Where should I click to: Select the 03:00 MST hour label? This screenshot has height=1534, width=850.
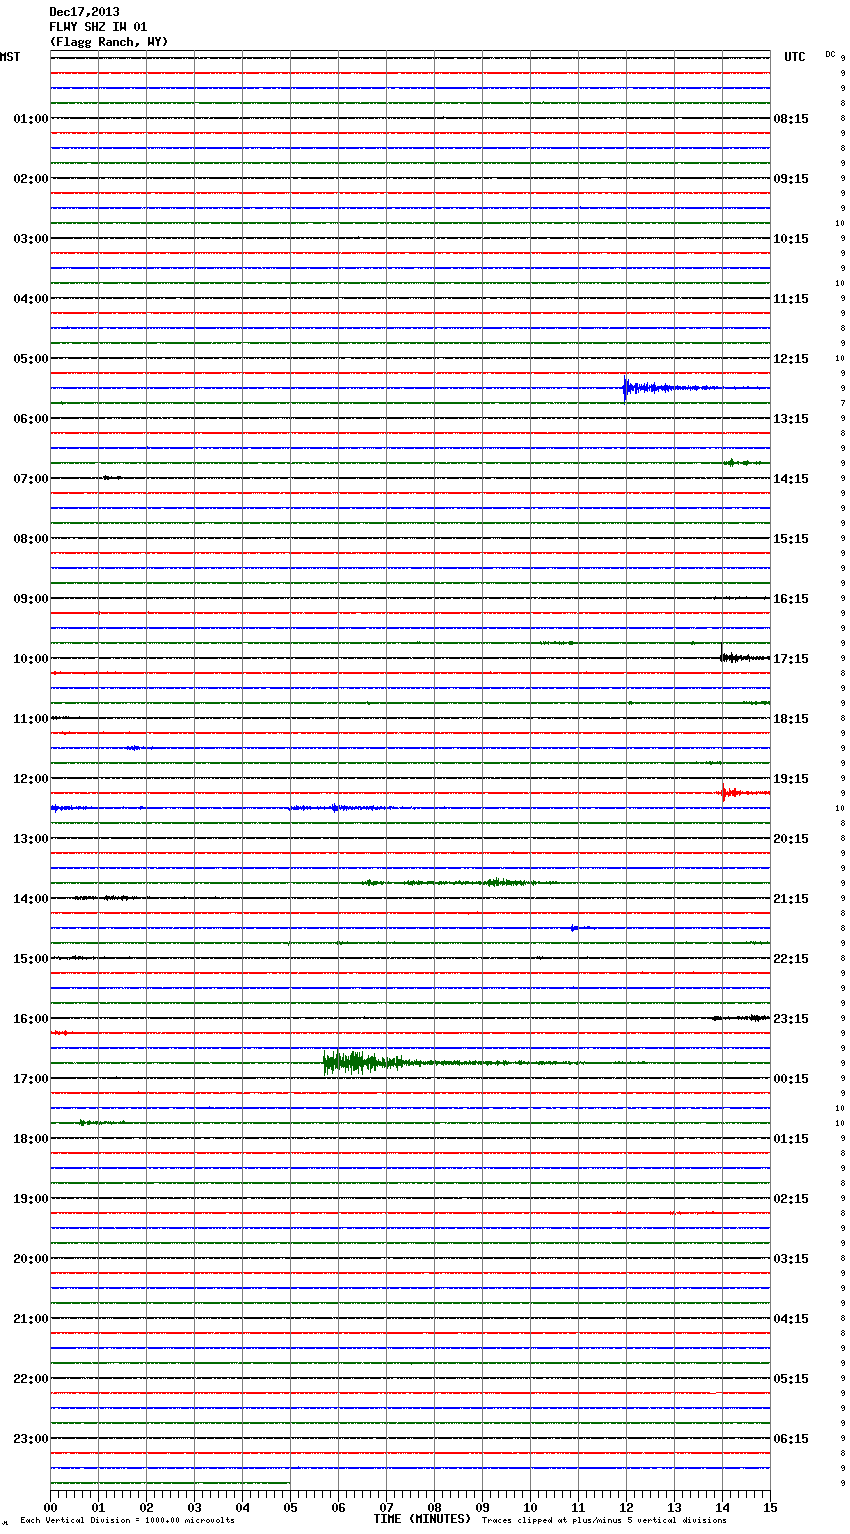30,239
